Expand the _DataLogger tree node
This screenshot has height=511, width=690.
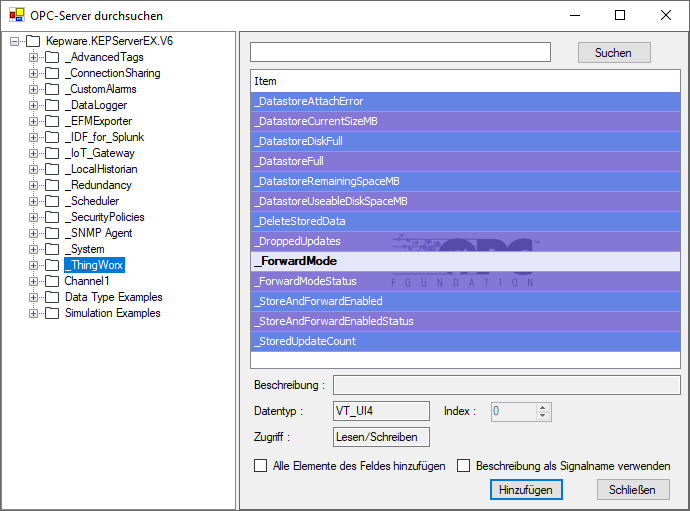click(33, 105)
